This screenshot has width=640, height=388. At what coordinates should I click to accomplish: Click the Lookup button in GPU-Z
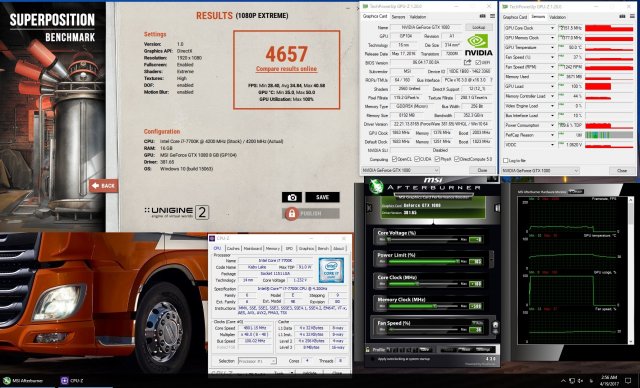(479, 27)
